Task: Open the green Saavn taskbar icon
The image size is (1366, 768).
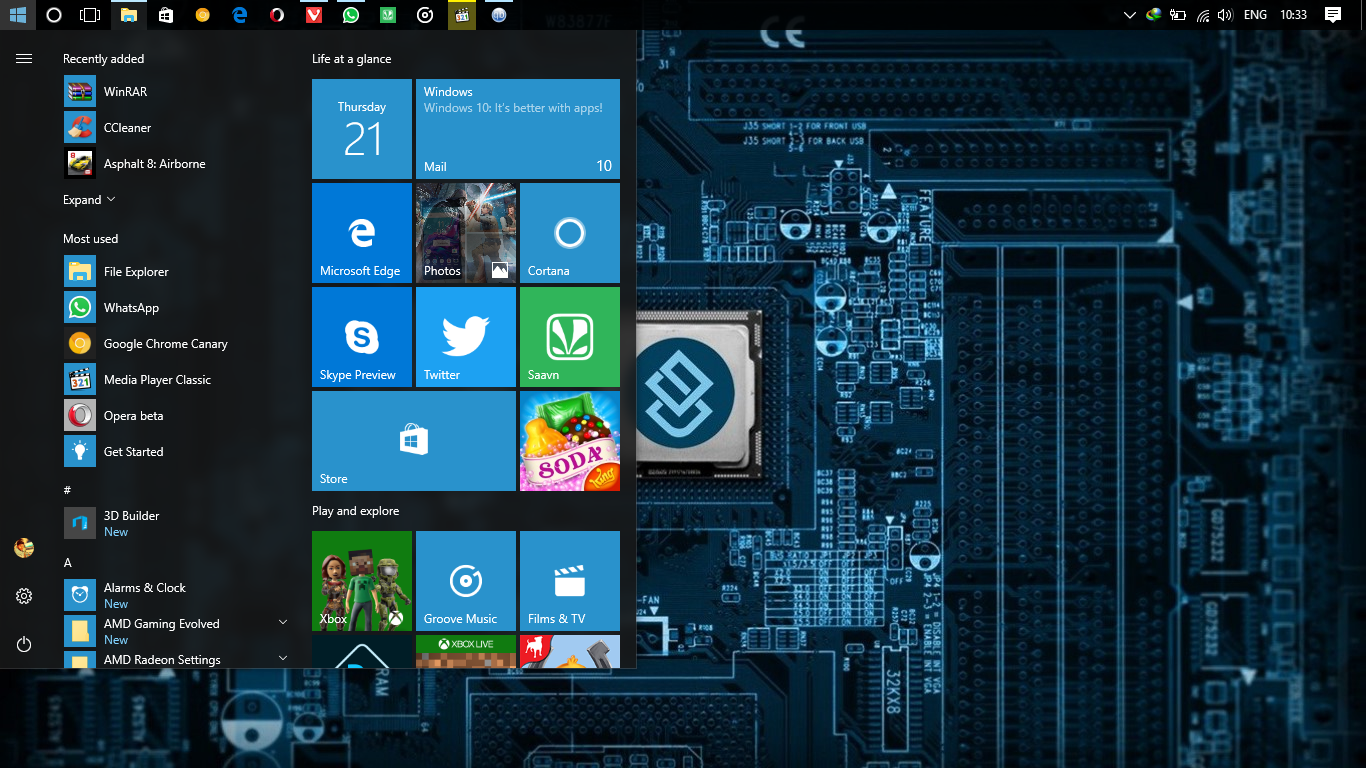Action: (388, 15)
